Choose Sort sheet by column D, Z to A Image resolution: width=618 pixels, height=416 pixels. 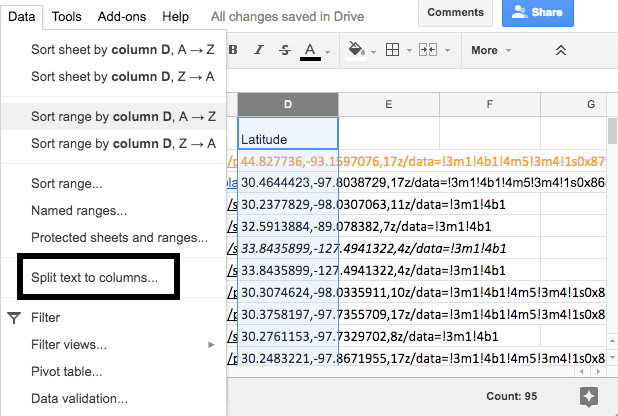click(x=114, y=76)
